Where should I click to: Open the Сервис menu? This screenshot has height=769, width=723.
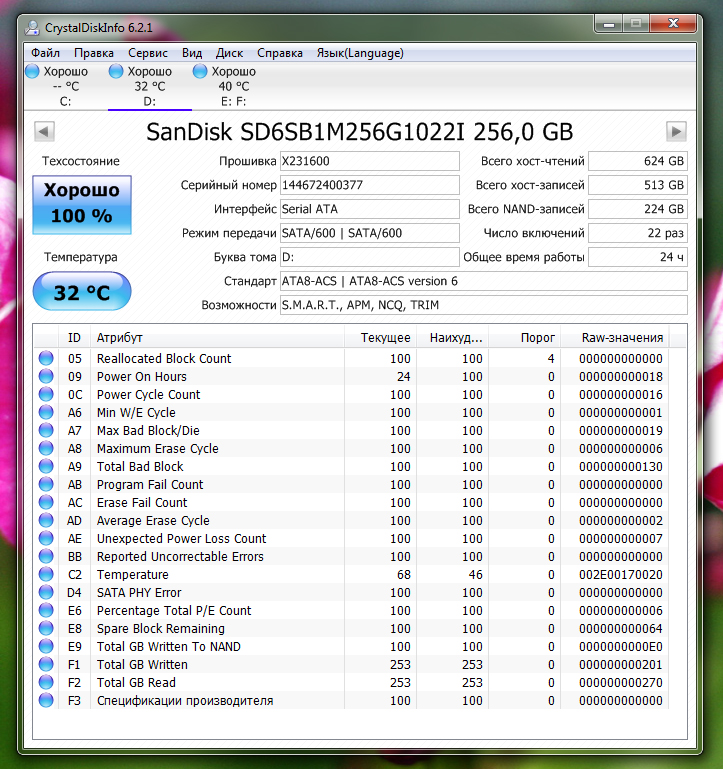tap(148, 53)
